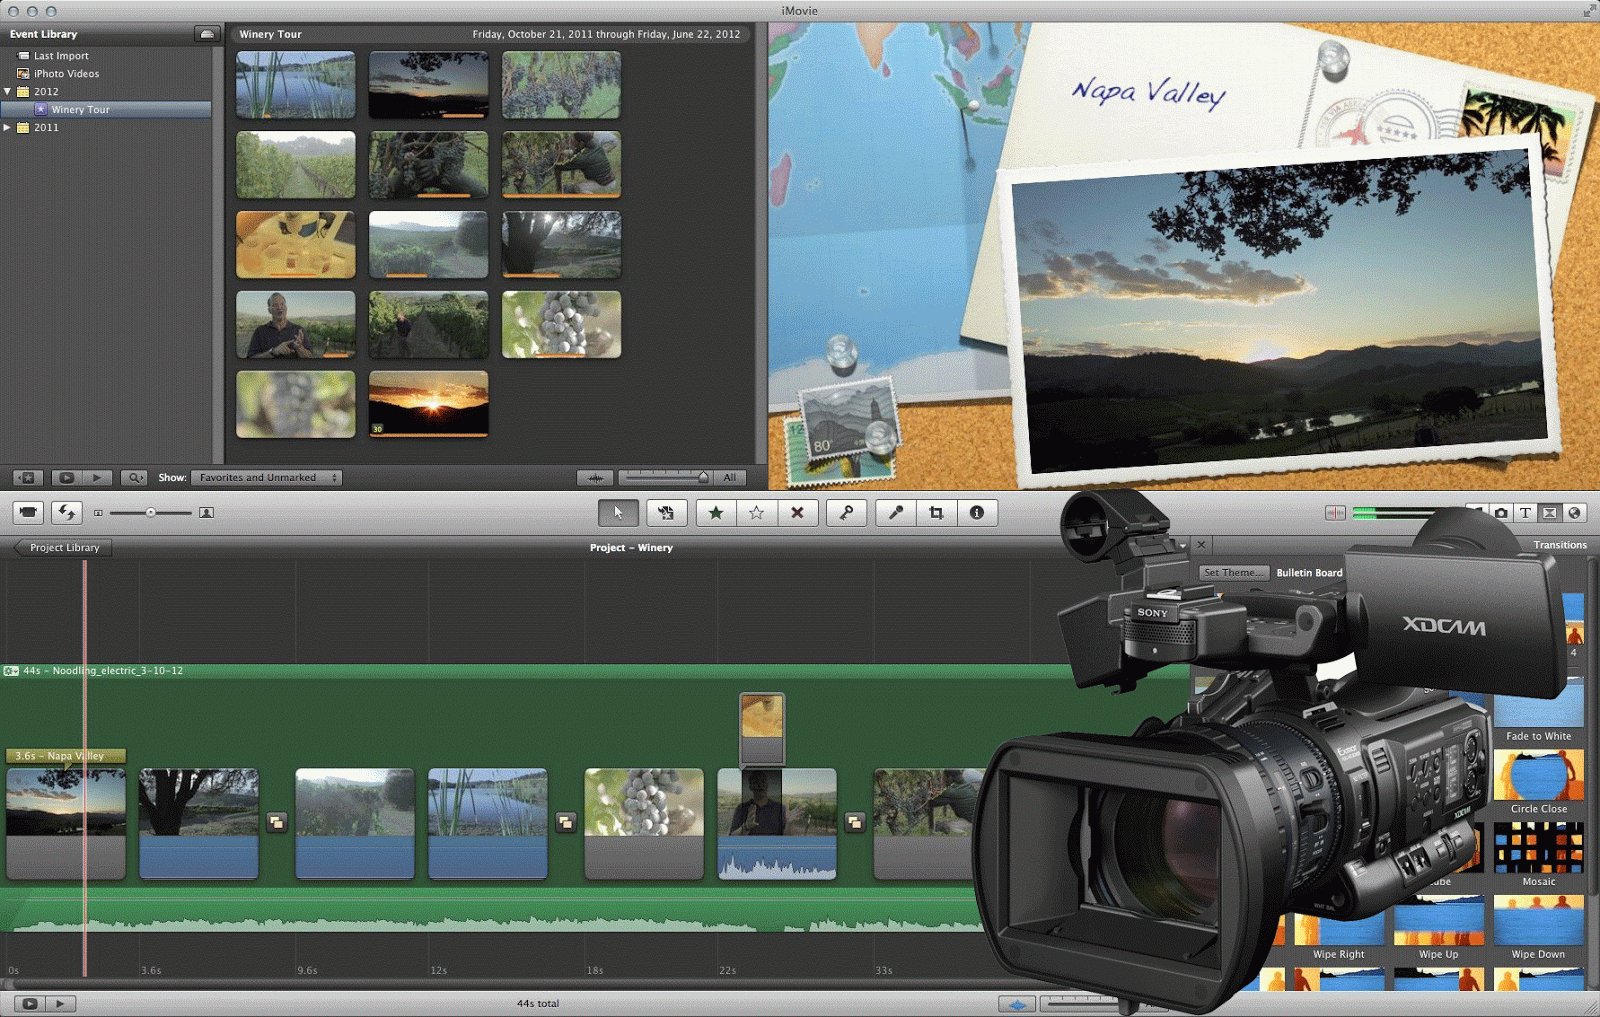Play the project full screen
This screenshot has height=1017, width=1600.
[x=29, y=1003]
